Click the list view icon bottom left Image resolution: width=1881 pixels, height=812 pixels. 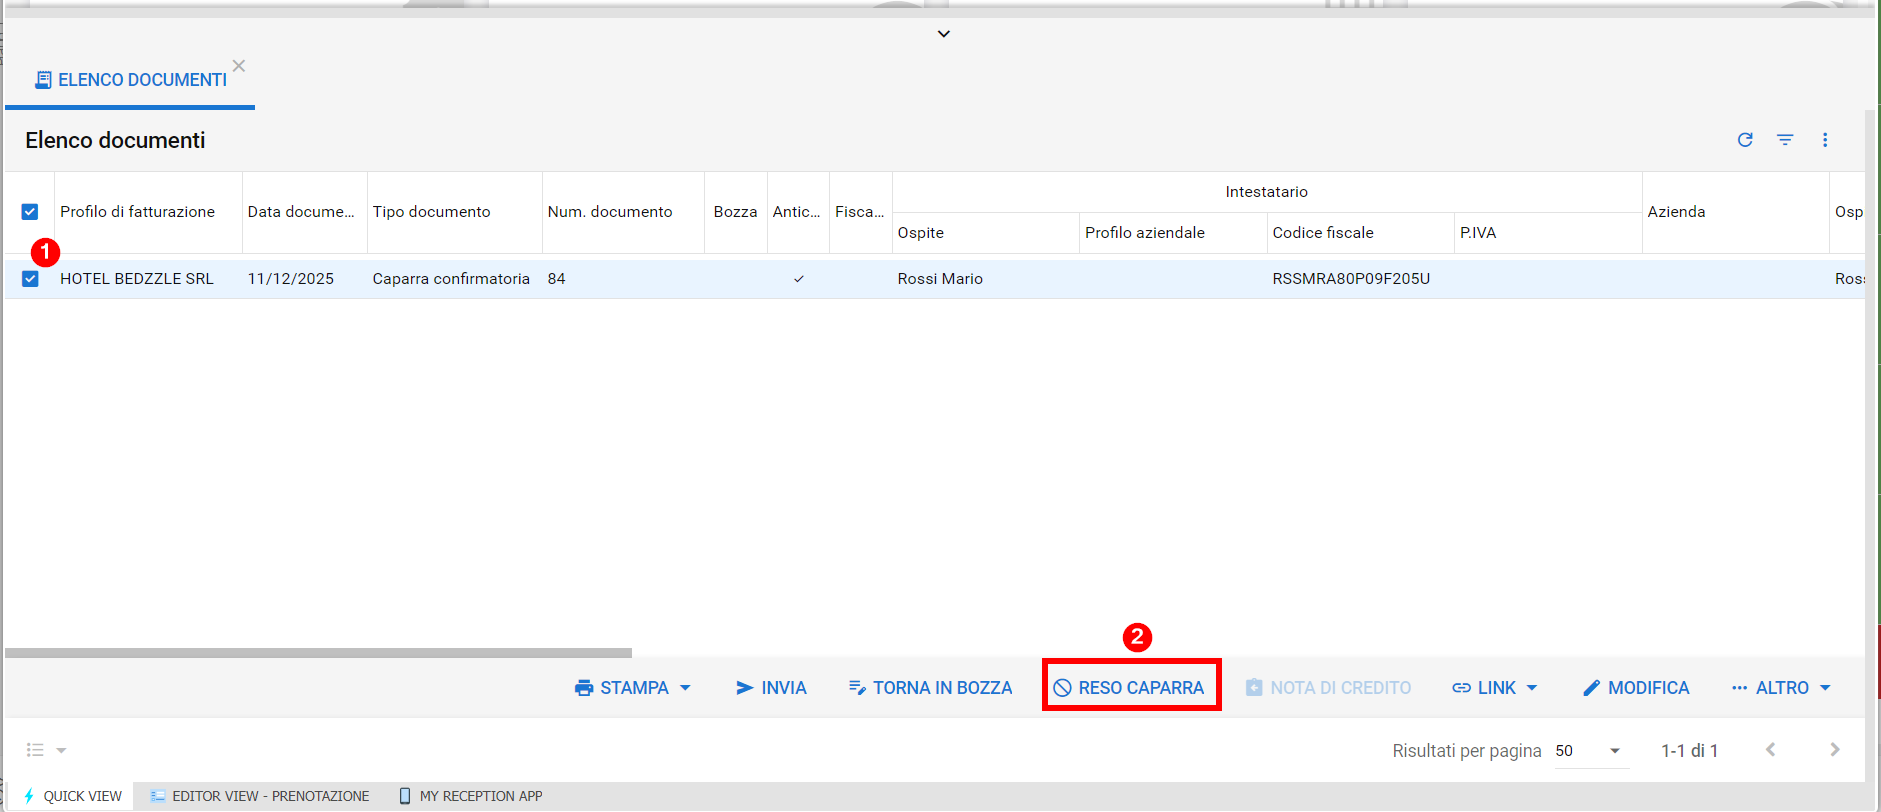[36, 750]
